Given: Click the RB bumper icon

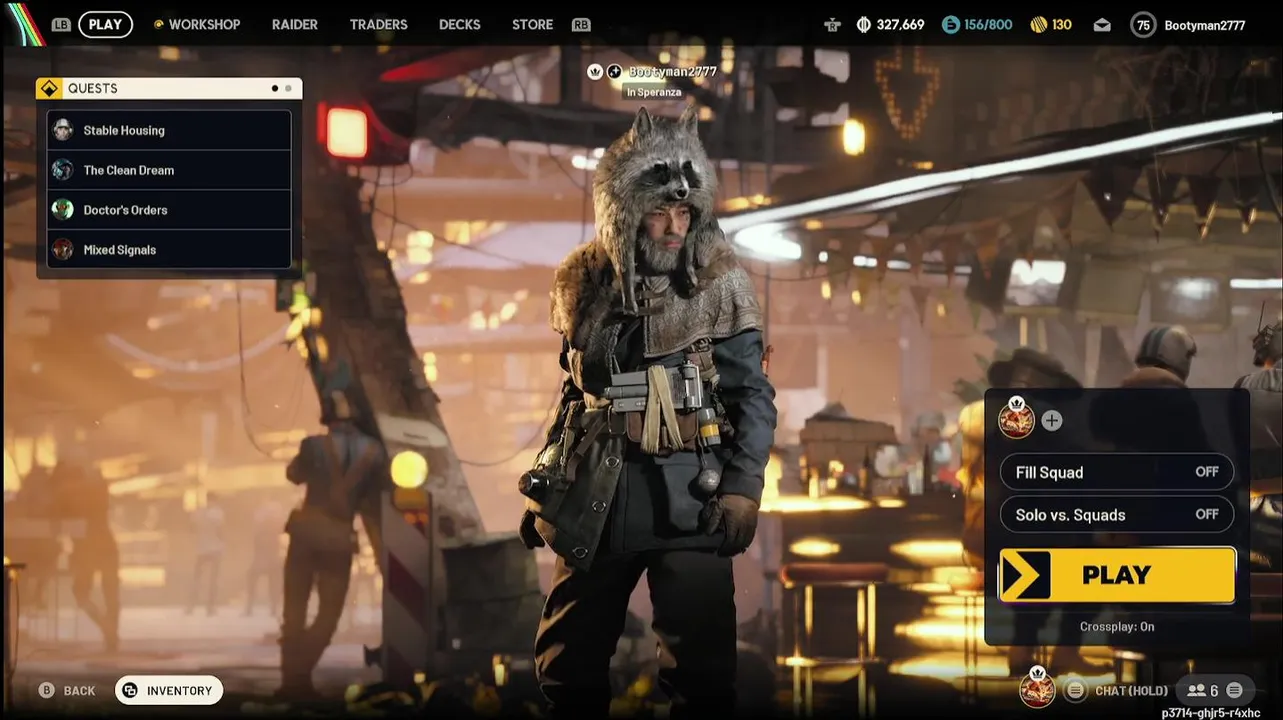Looking at the screenshot, I should 581,24.
